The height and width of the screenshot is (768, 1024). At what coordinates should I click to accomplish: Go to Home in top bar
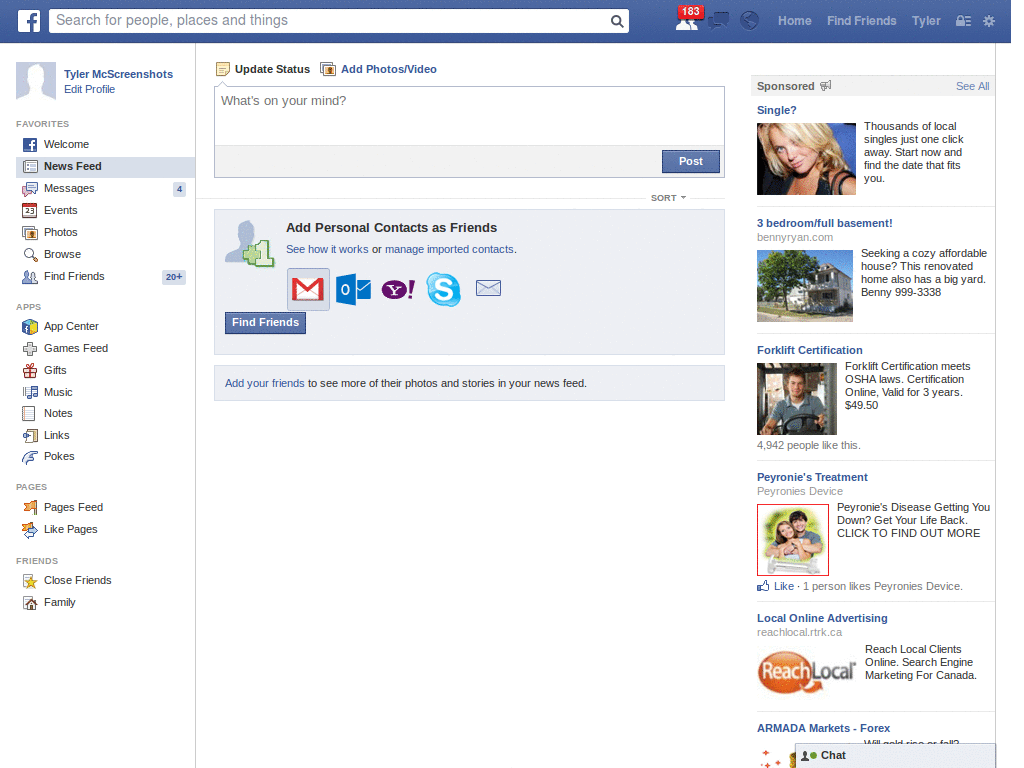794,21
